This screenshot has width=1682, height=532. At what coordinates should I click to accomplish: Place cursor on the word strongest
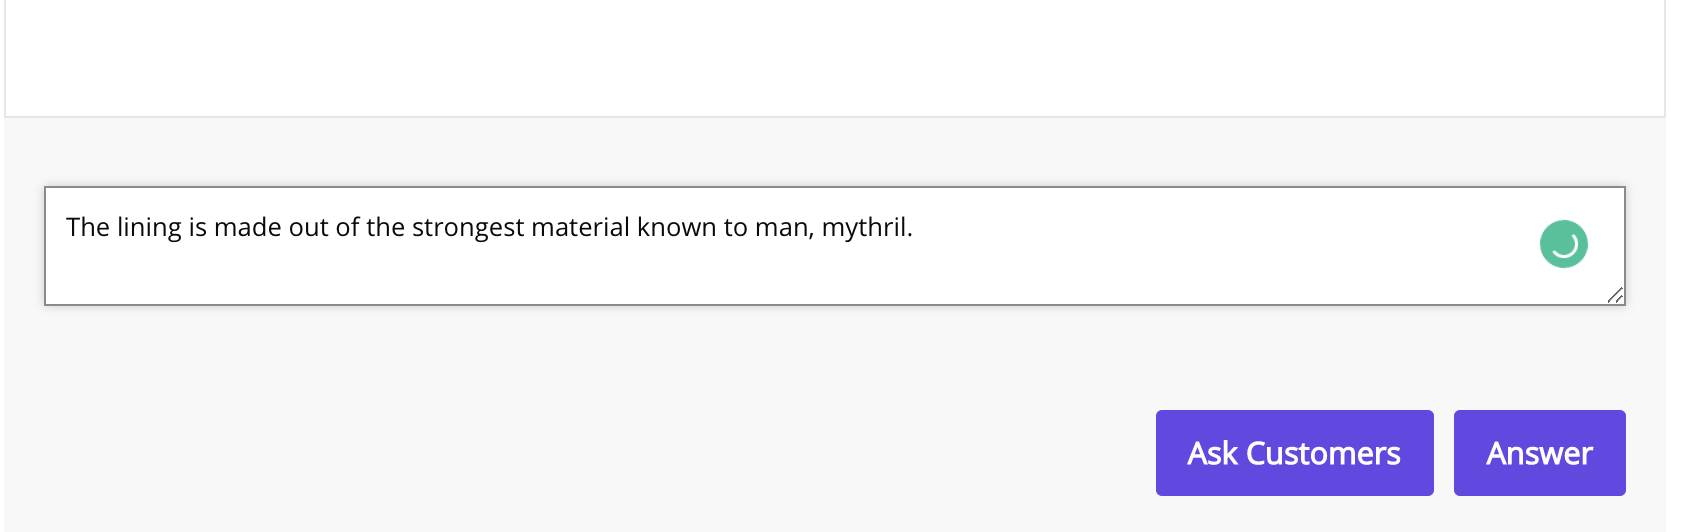(x=468, y=228)
